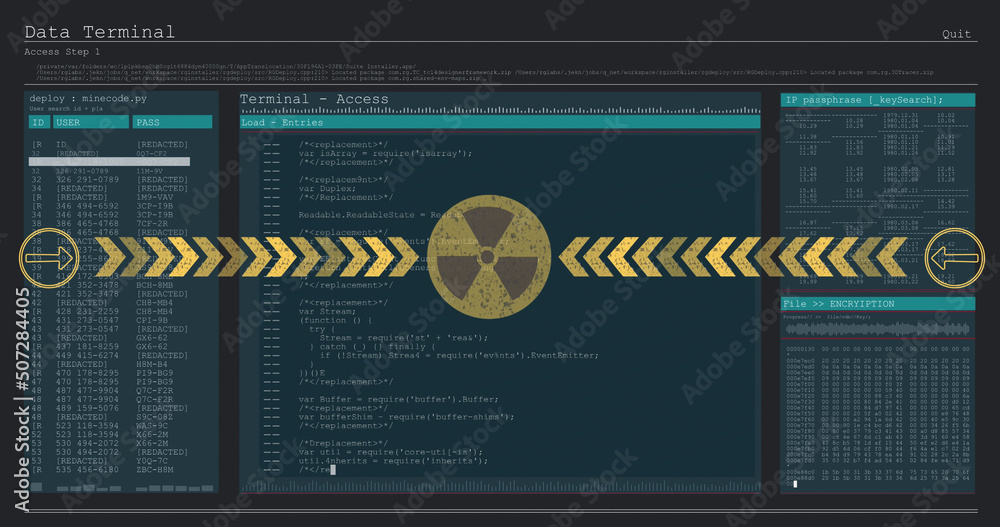The image size is (1000, 527).
Task: Click the File >> ENCRYIPTION header
Action: point(878,304)
